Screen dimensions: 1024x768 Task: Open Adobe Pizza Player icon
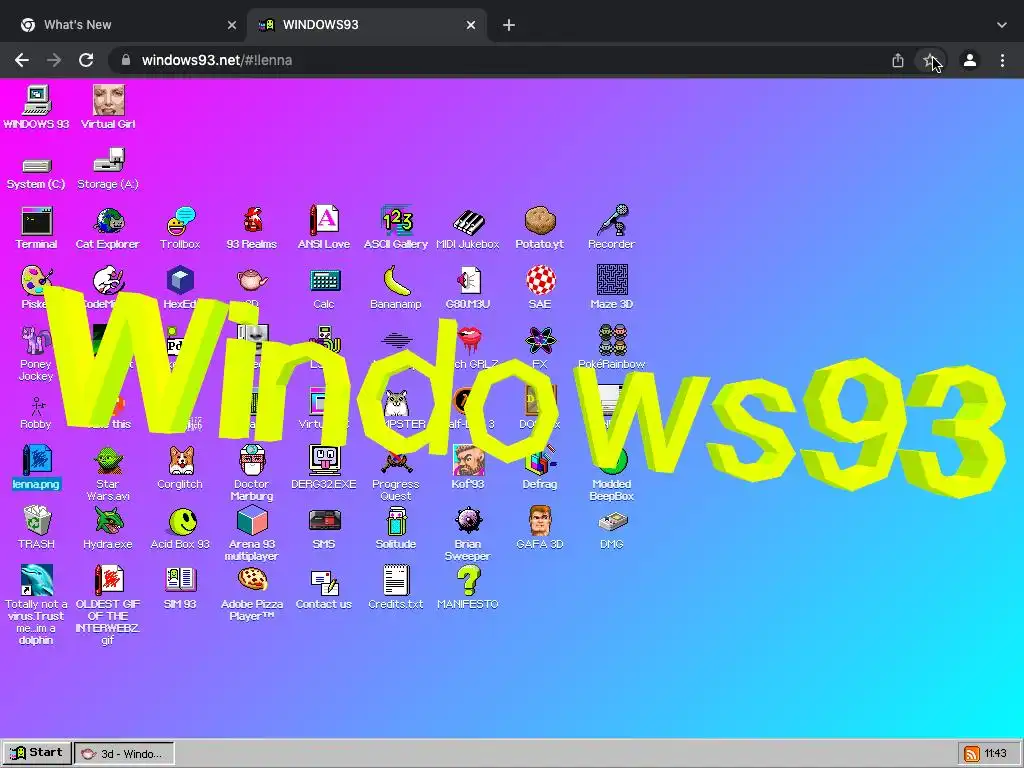tap(252, 593)
